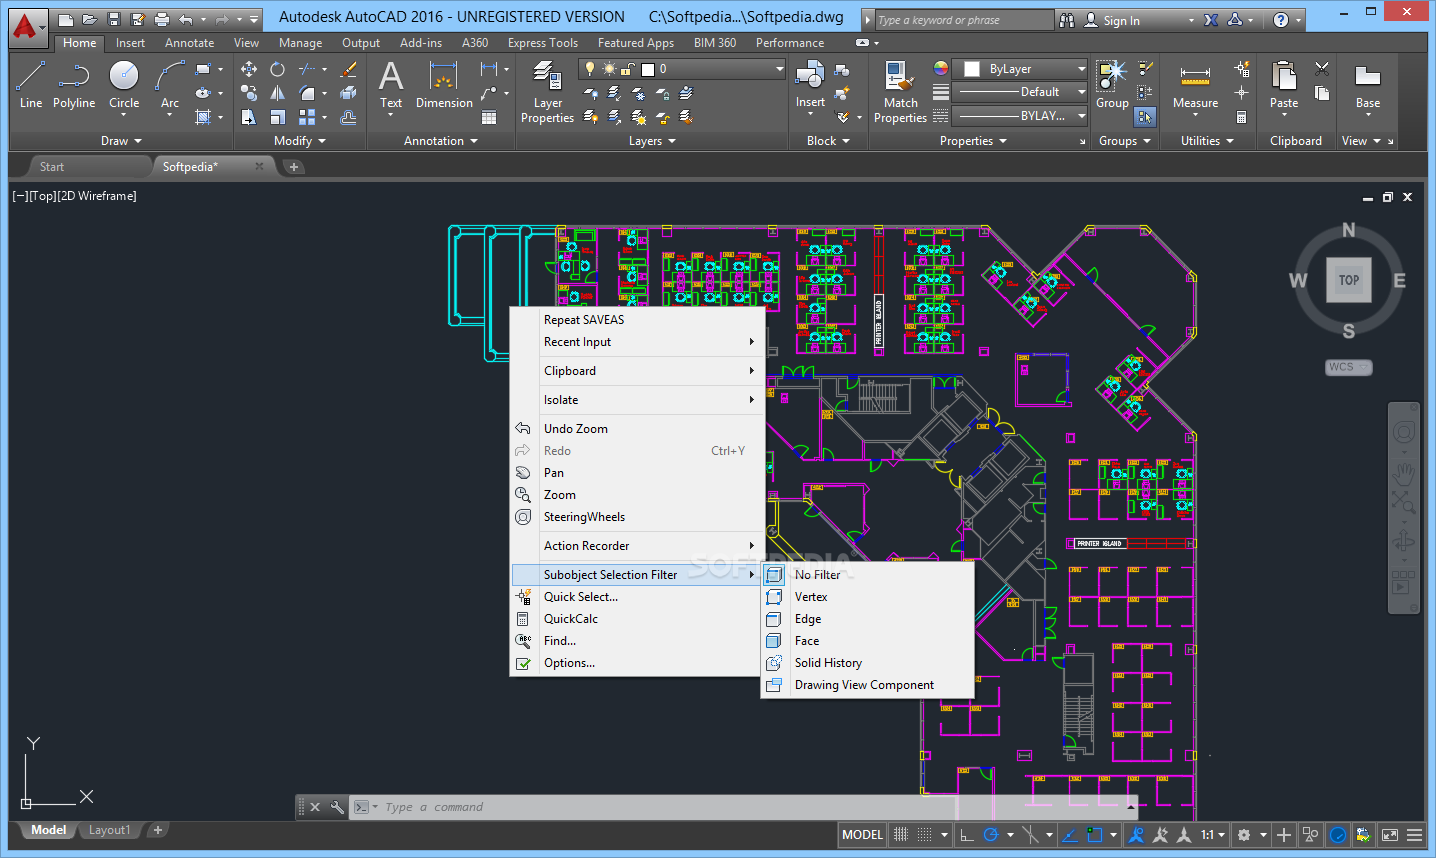Start the Dimension tool
This screenshot has height=858, width=1436.
pos(444,85)
